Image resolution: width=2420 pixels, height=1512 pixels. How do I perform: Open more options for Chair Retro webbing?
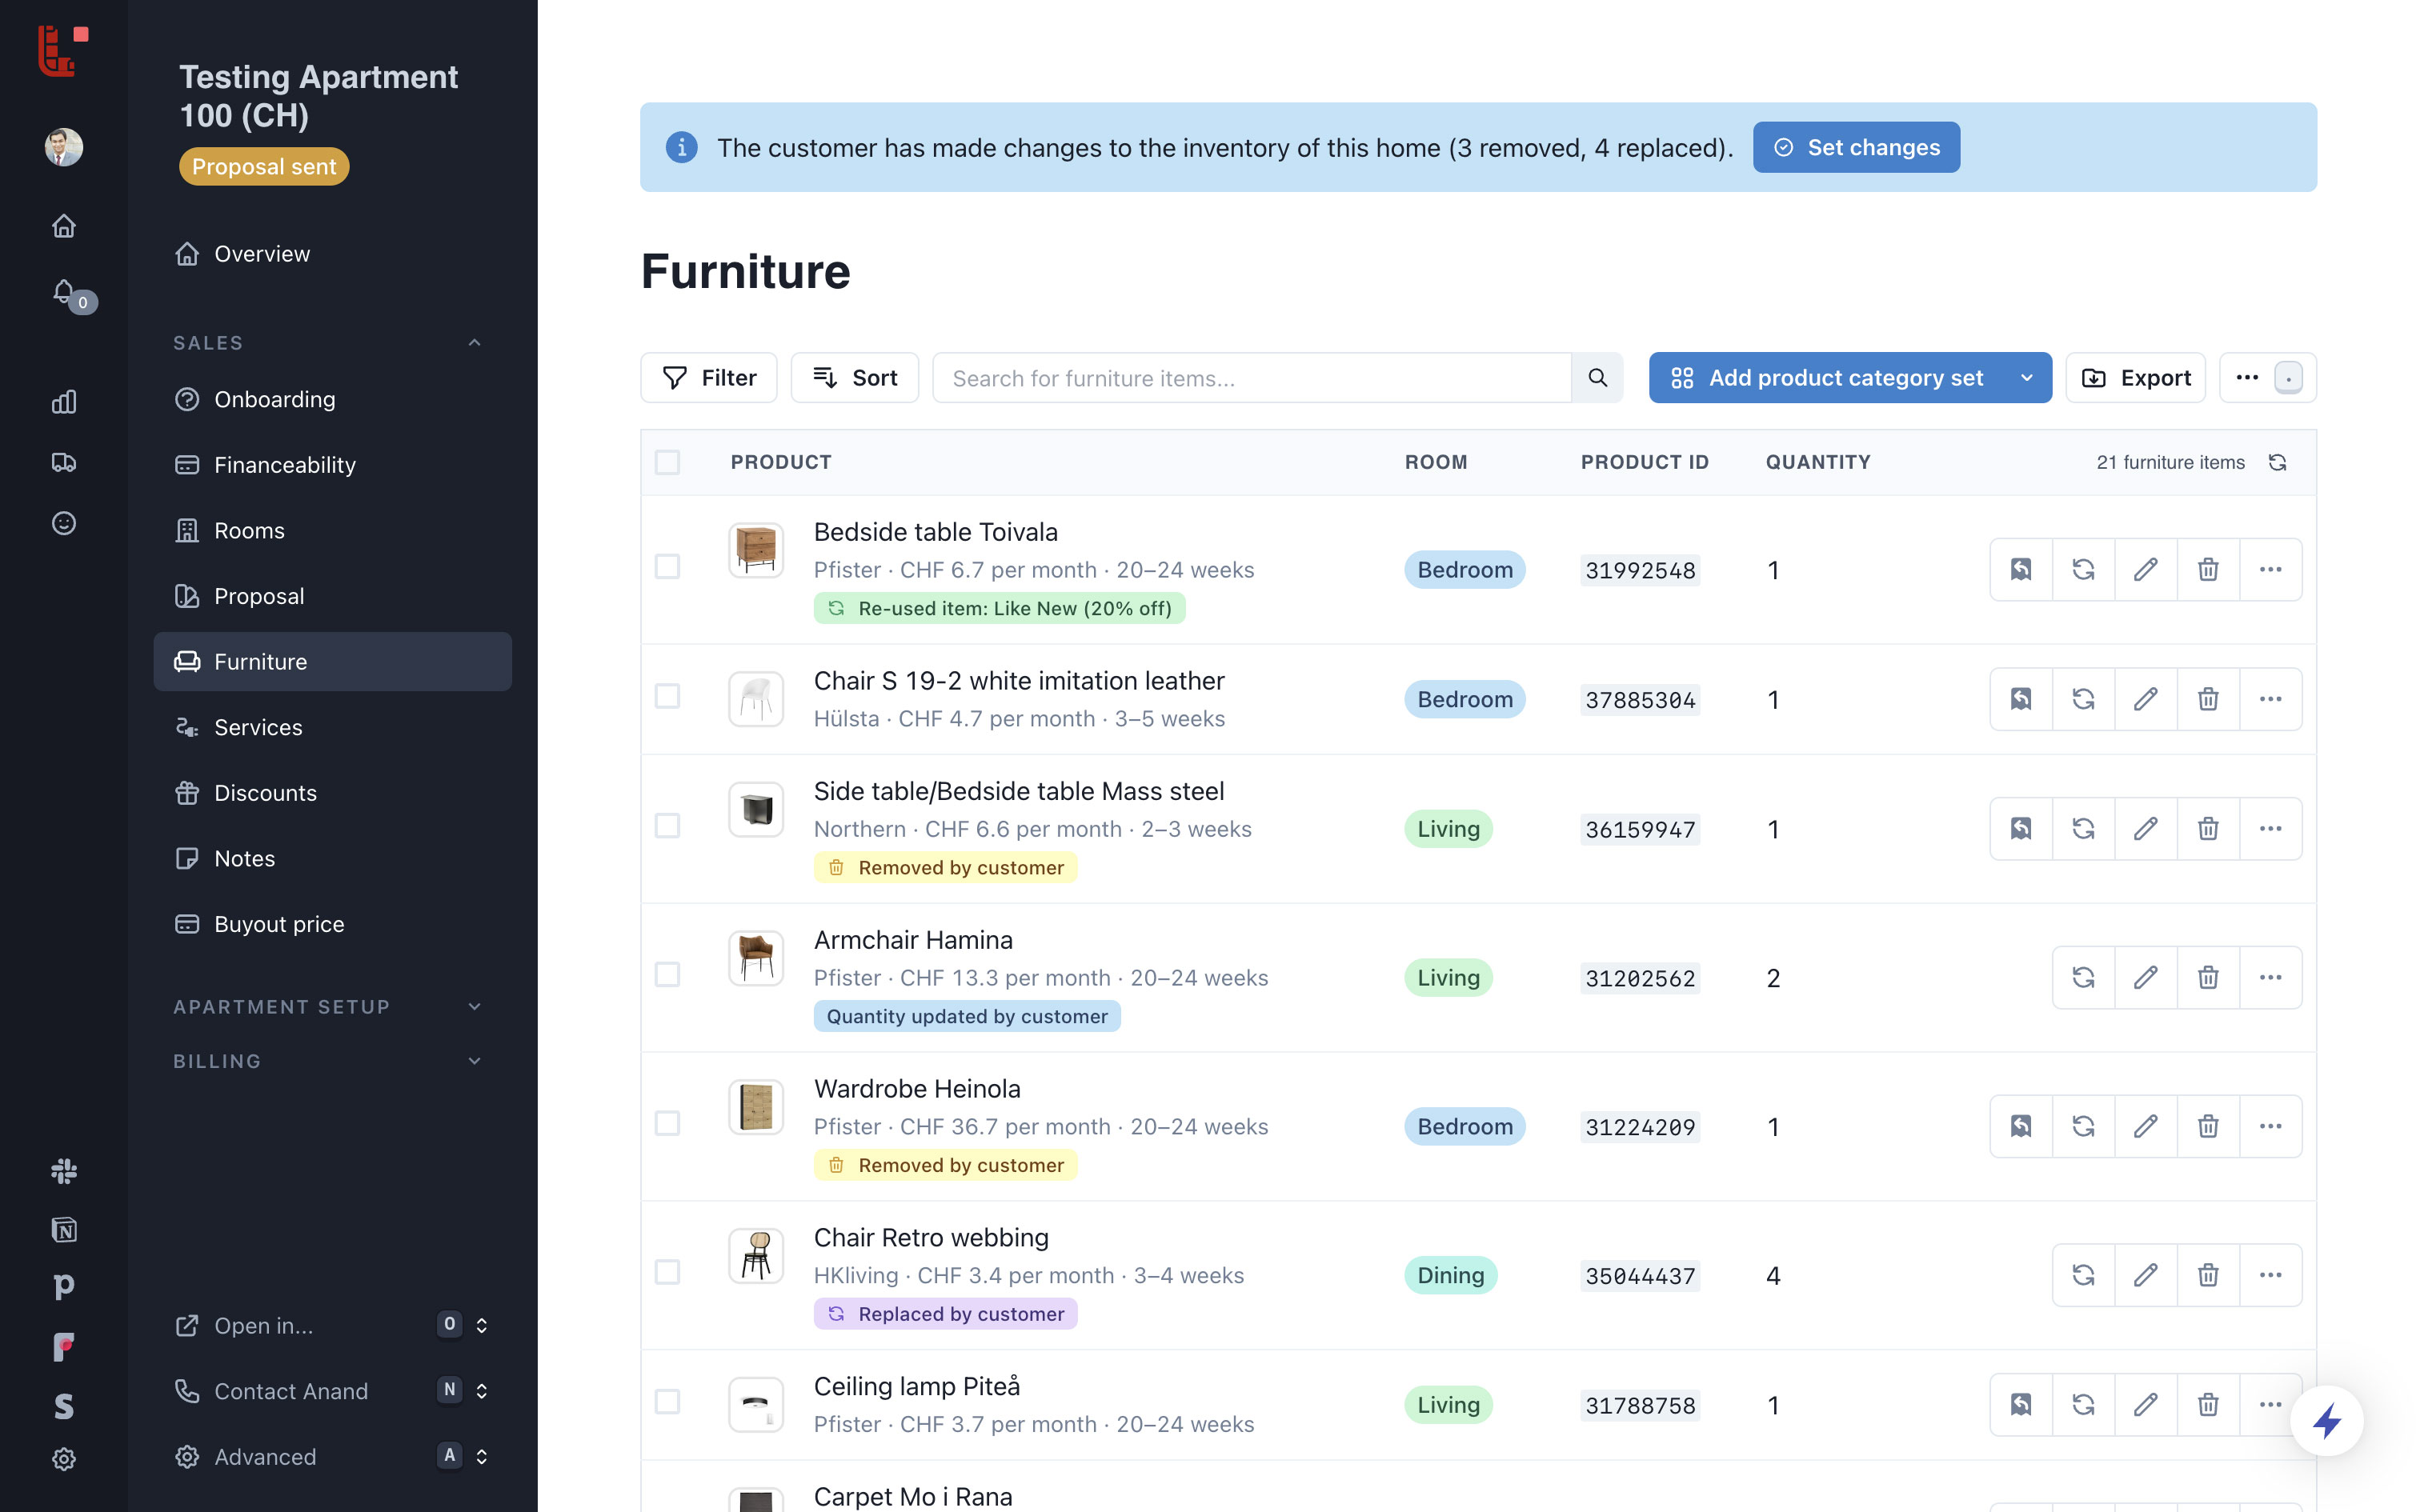coord(2270,1275)
